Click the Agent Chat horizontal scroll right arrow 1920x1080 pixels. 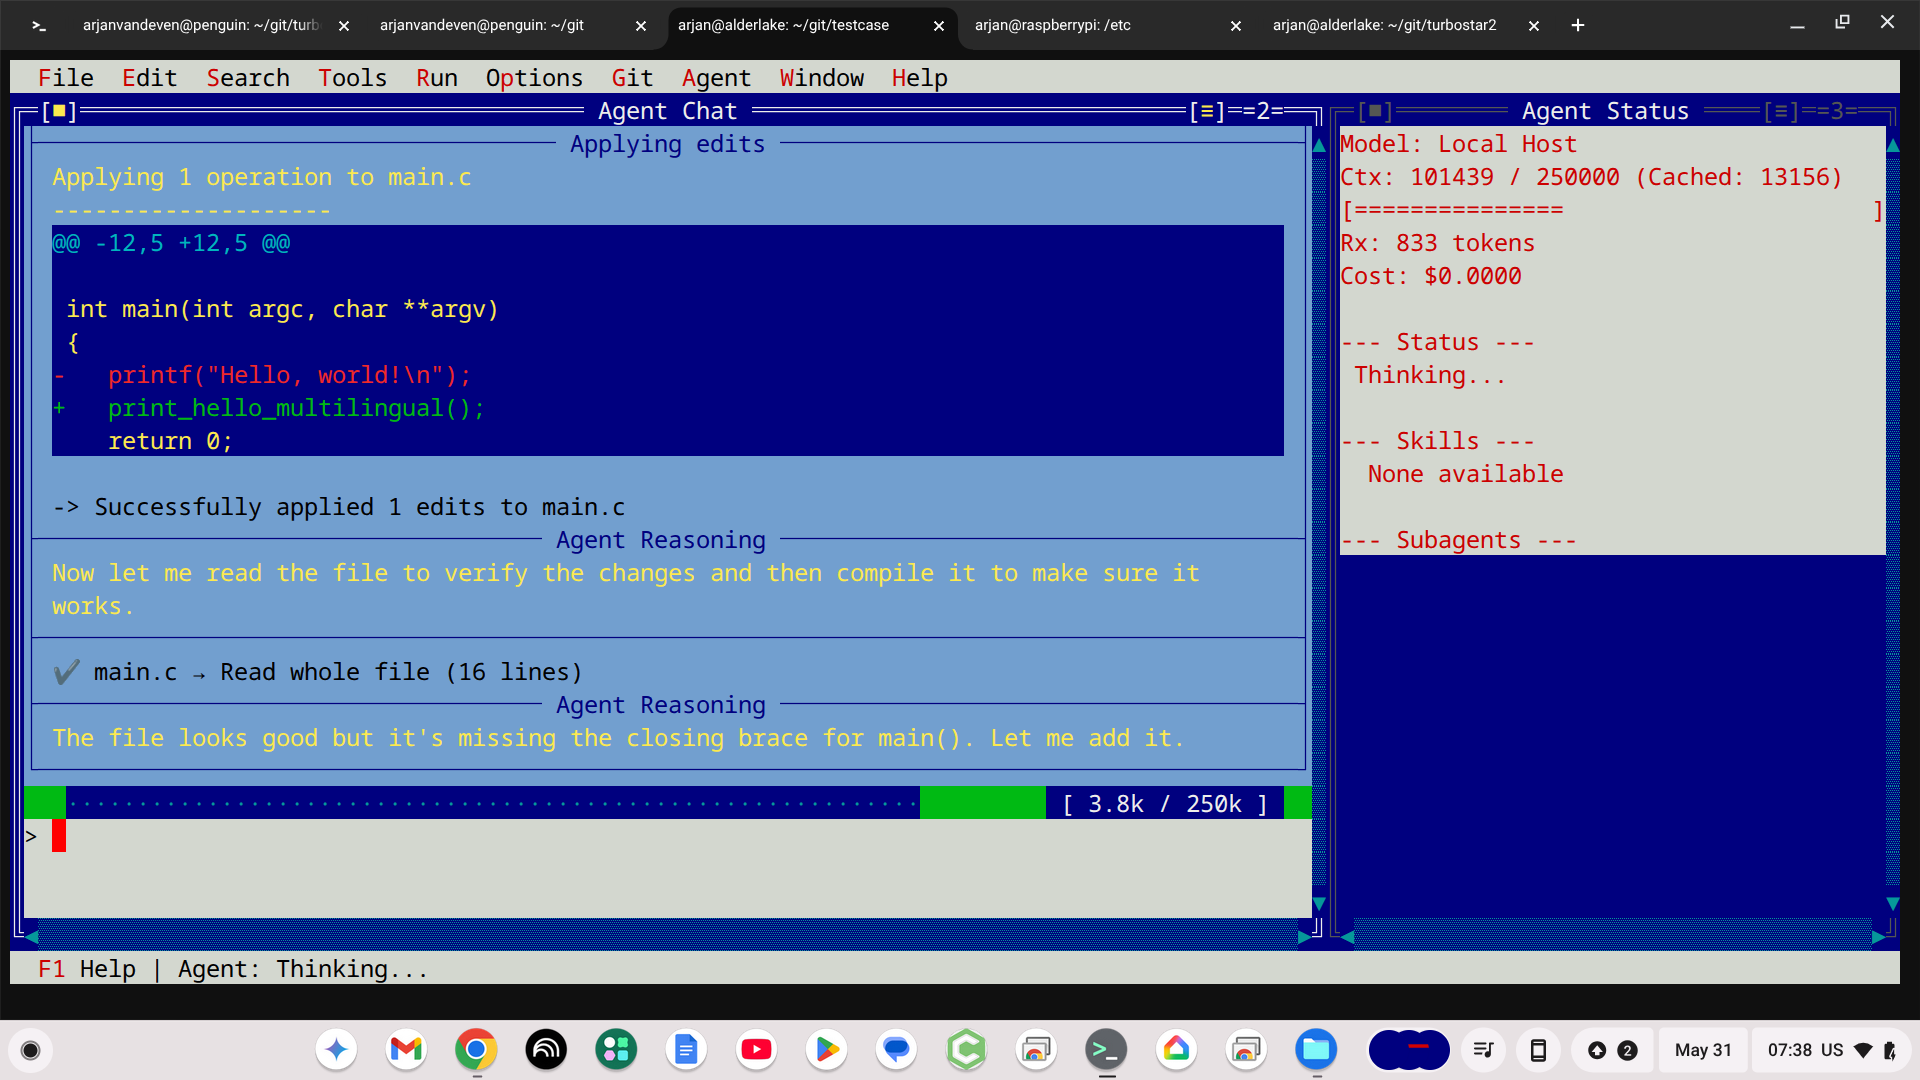[x=1304, y=937]
